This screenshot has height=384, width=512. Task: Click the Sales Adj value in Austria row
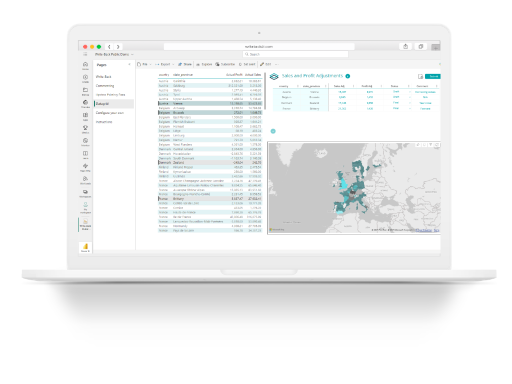point(342,92)
